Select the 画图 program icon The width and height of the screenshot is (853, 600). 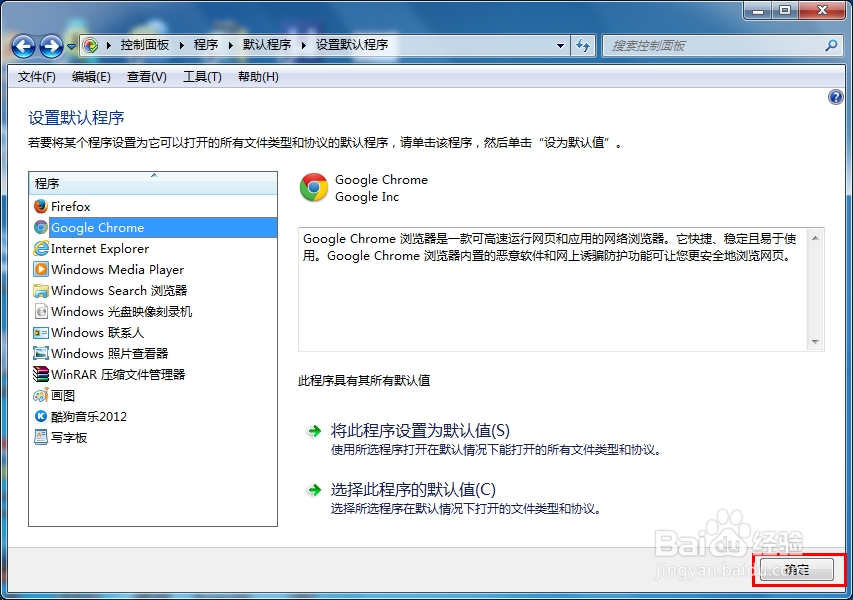click(x=41, y=395)
